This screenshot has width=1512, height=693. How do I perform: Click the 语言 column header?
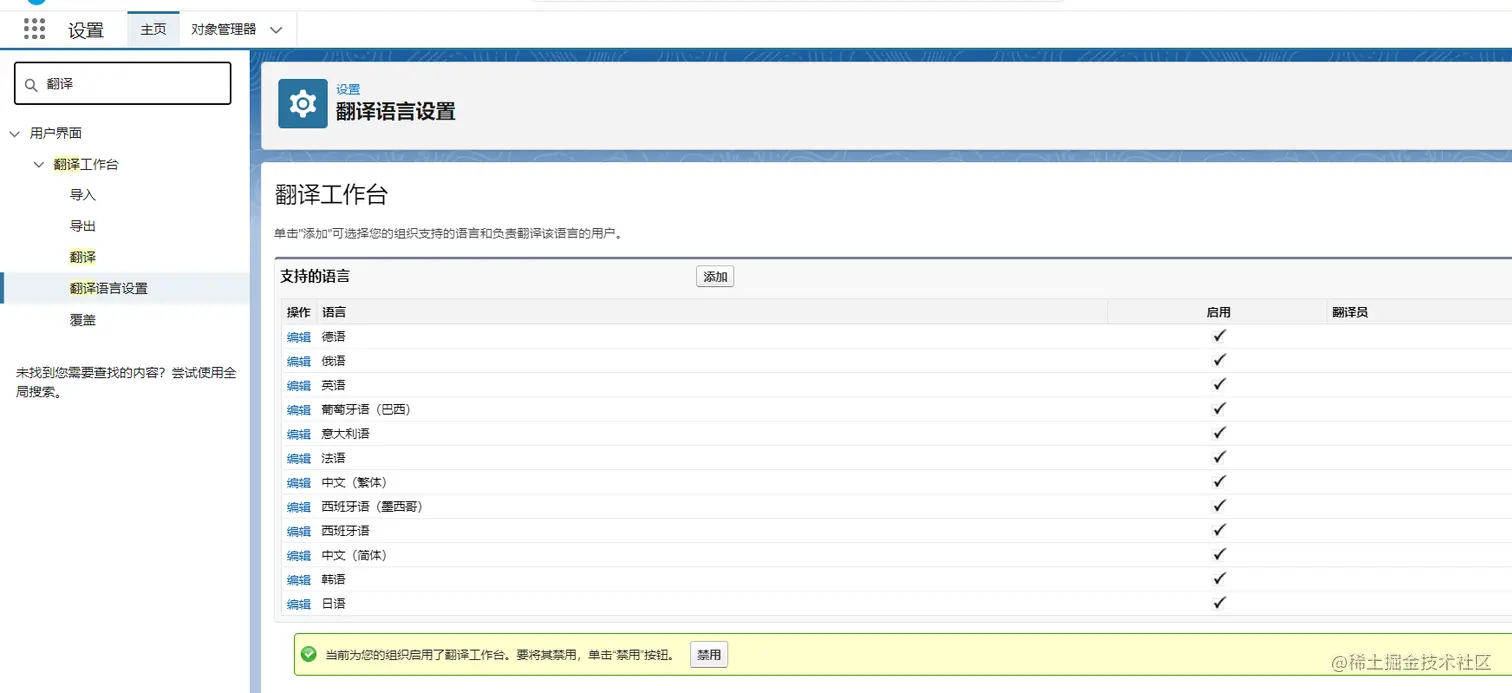[334, 312]
